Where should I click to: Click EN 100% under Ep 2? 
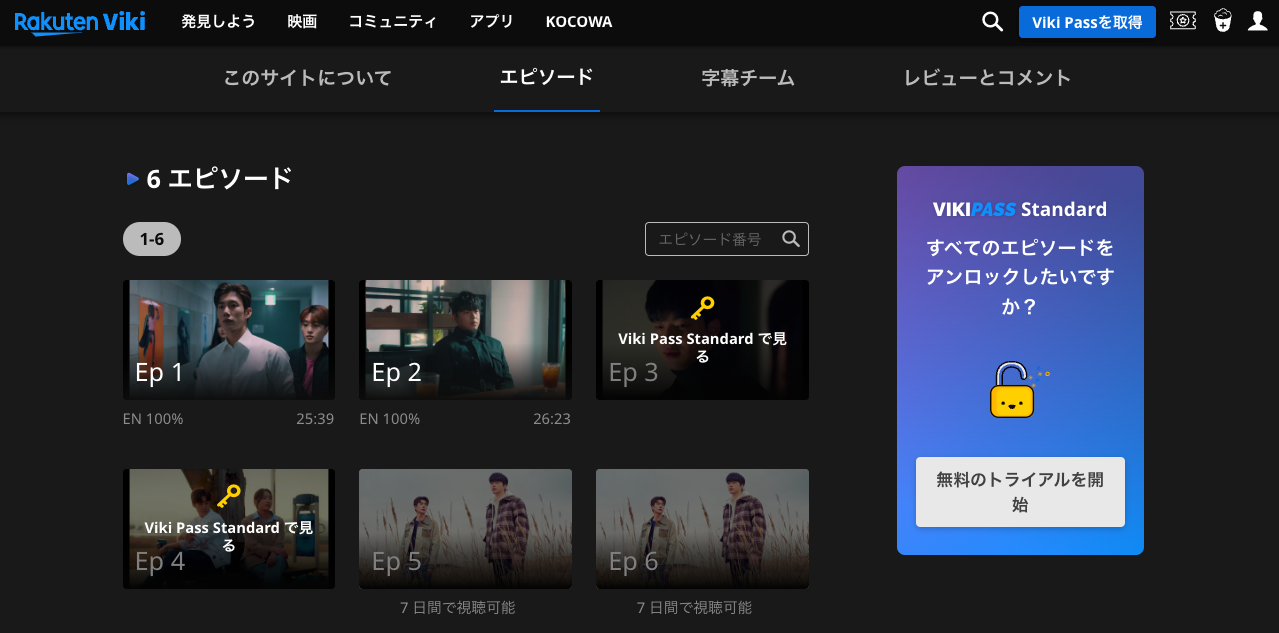click(390, 419)
